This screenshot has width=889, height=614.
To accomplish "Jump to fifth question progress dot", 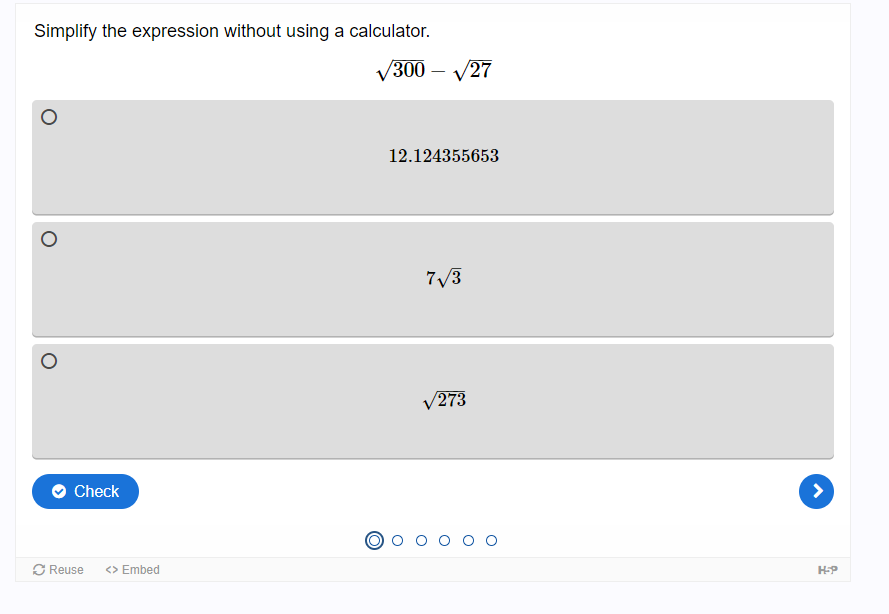I will pyautogui.click(x=468, y=540).
